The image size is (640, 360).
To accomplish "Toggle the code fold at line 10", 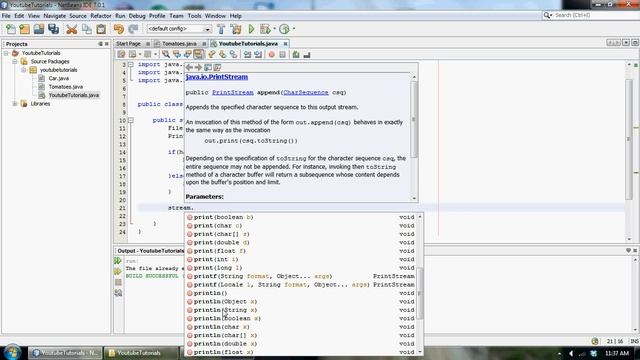I will coord(131,120).
